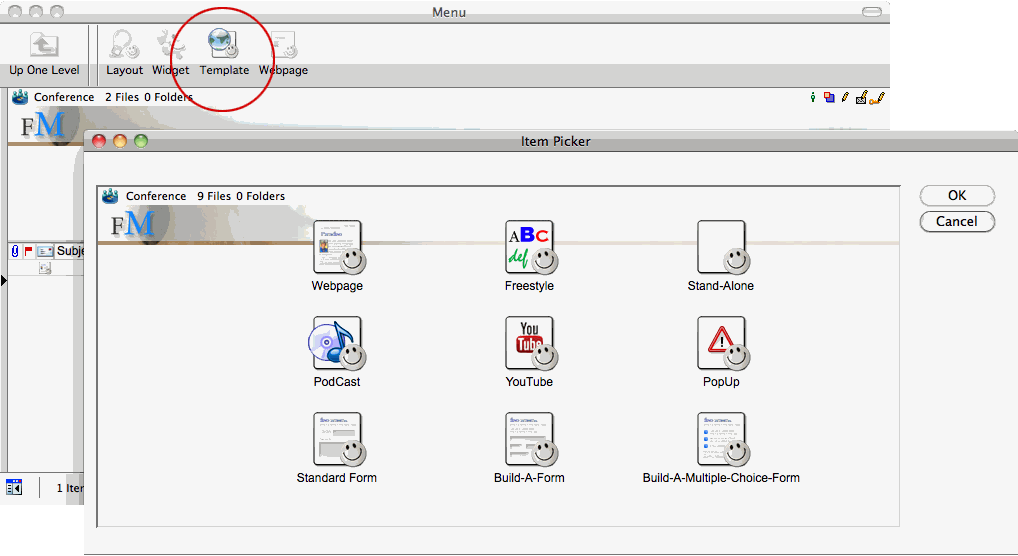This screenshot has width=1018, height=556.
Task: Click the red flag column header
Action: click(x=28, y=251)
